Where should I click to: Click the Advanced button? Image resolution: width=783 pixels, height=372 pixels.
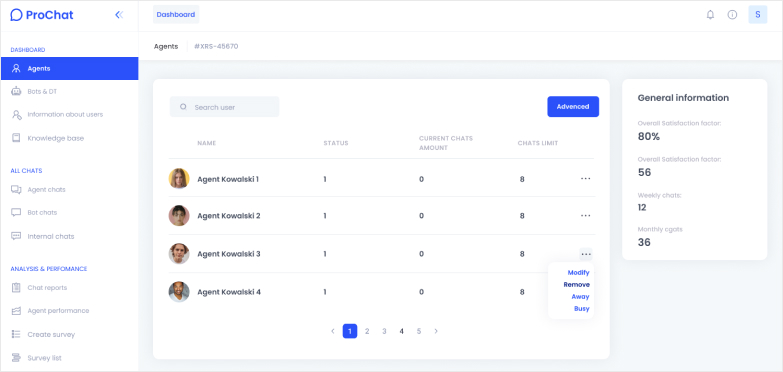(573, 106)
